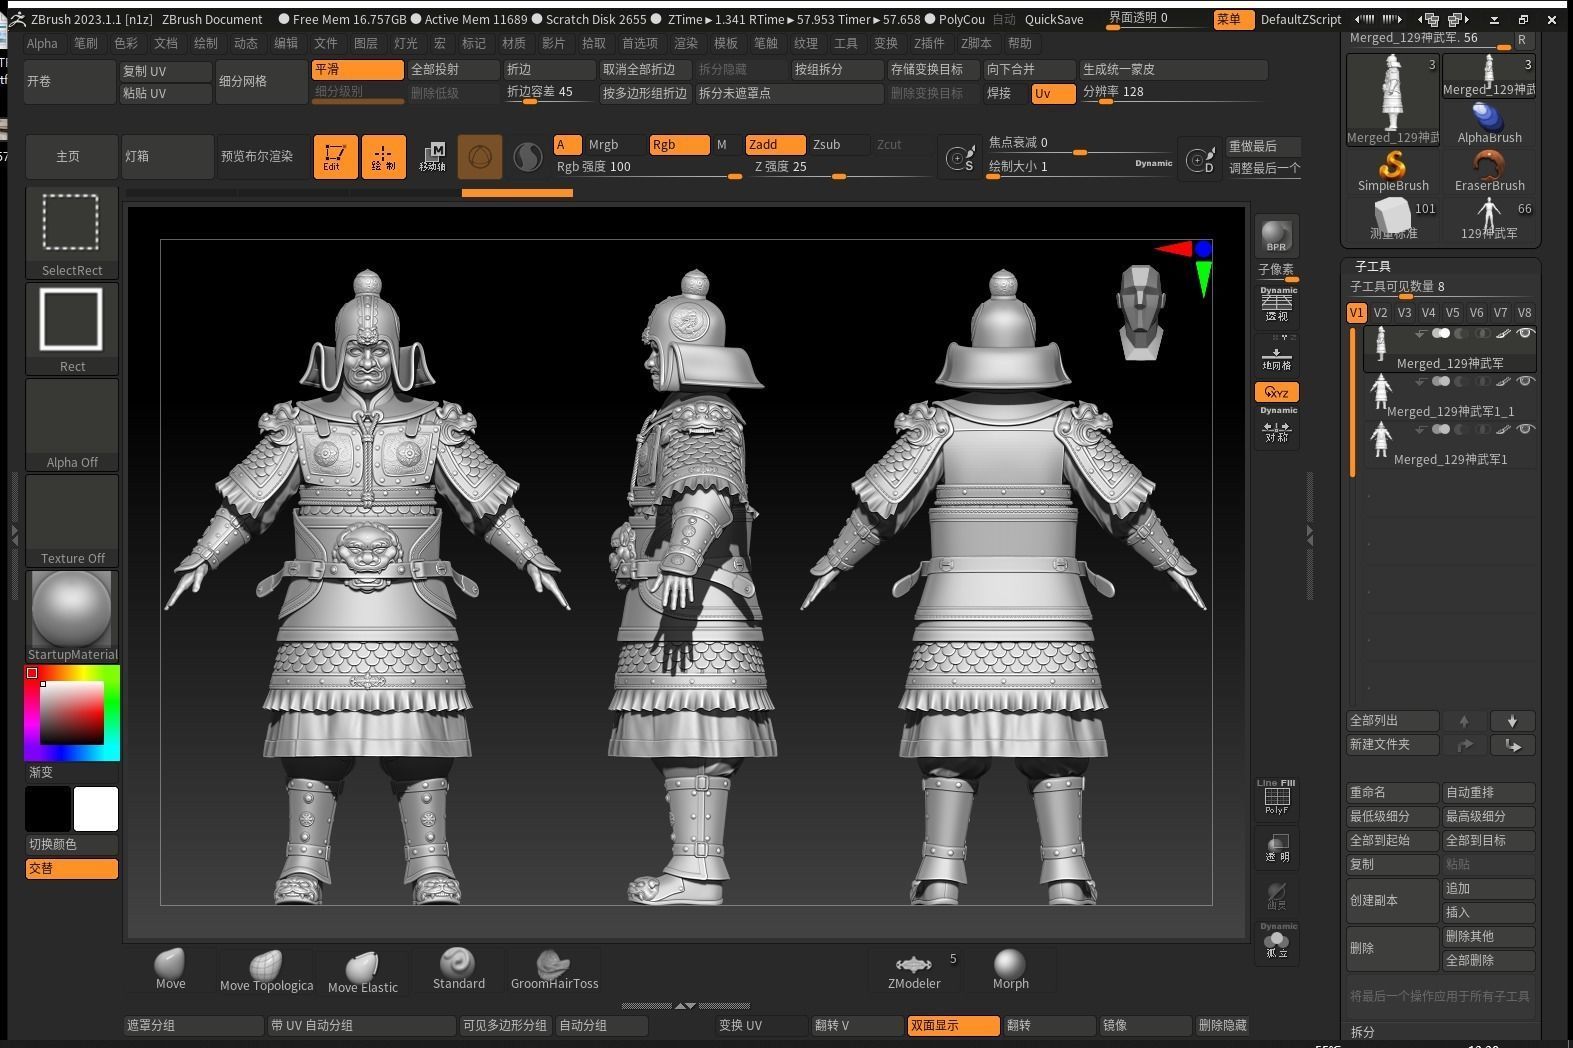Open the 笔刷 brush menu
Image resolution: width=1573 pixels, height=1048 pixels.
[x=86, y=43]
